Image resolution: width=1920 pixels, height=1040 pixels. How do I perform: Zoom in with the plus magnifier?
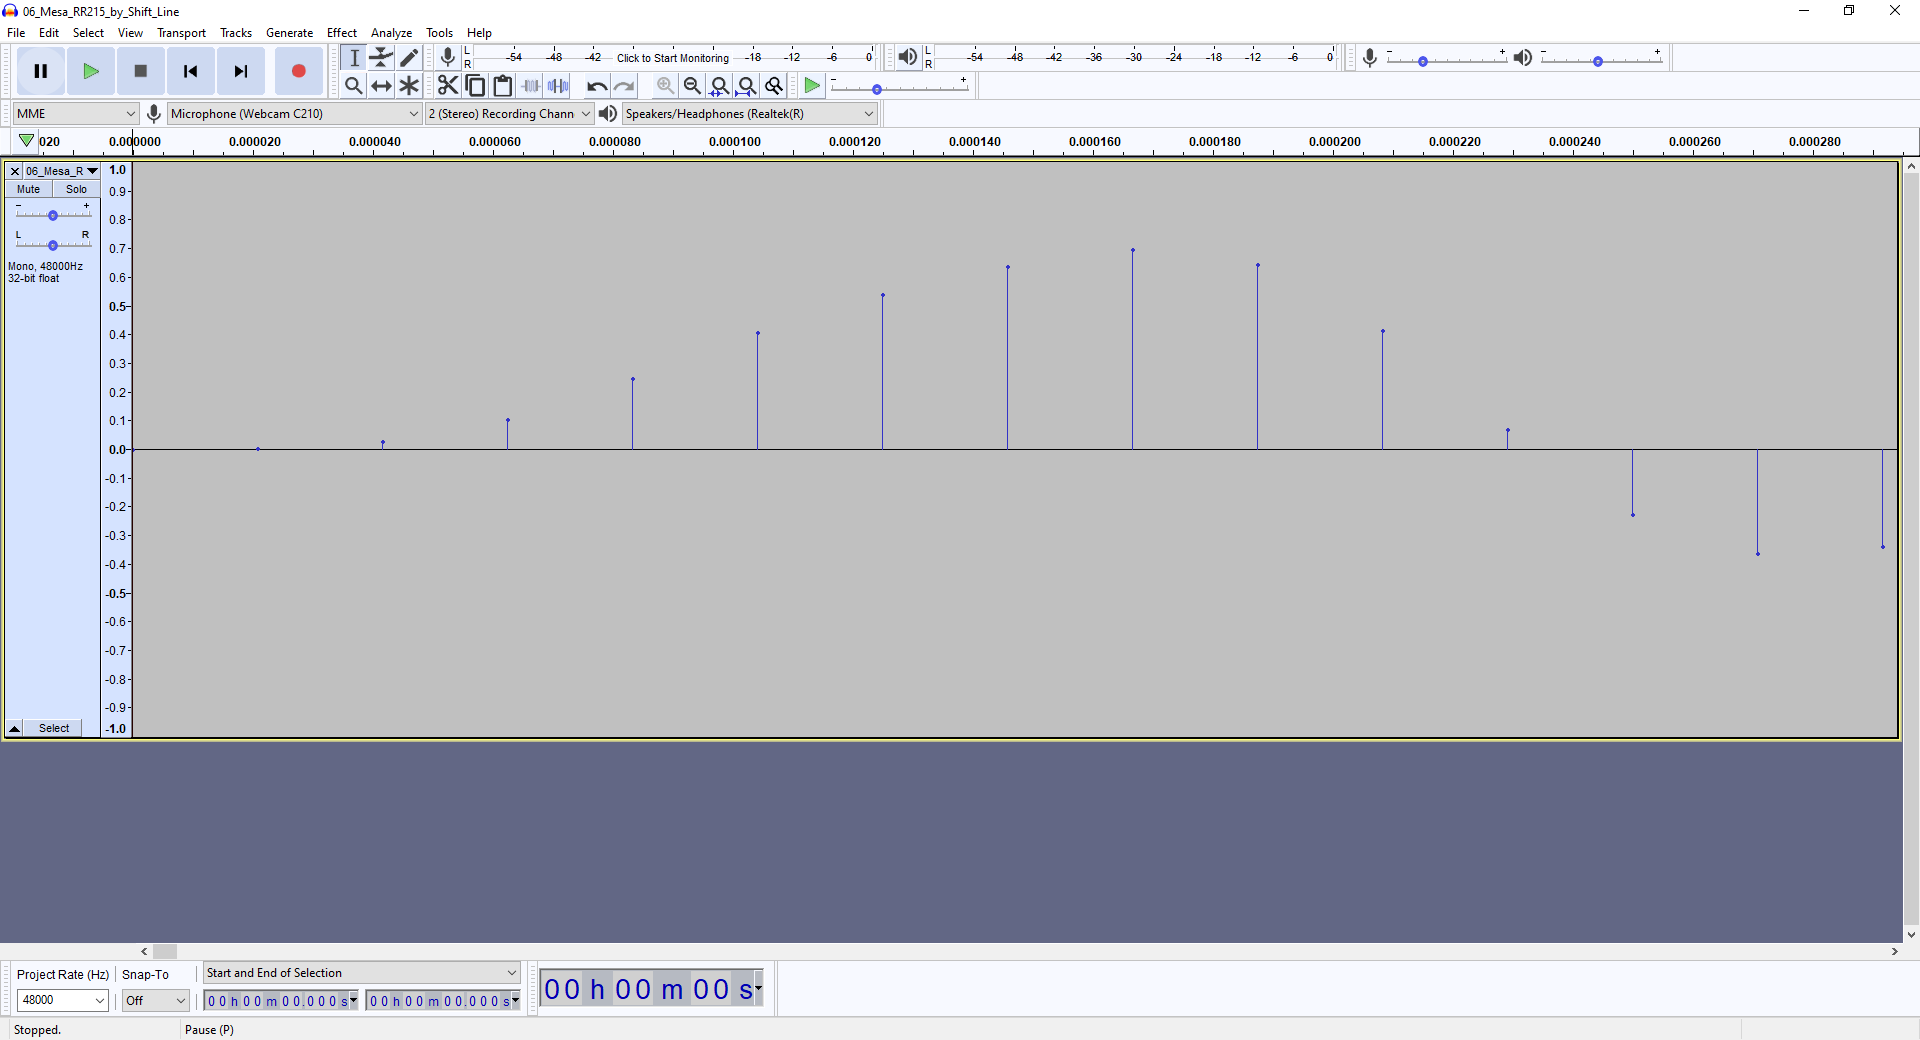click(665, 86)
